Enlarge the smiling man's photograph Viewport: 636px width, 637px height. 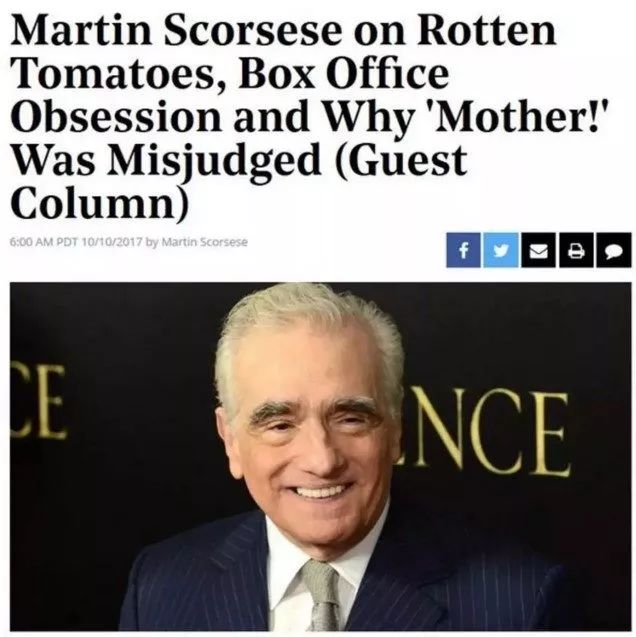320,456
